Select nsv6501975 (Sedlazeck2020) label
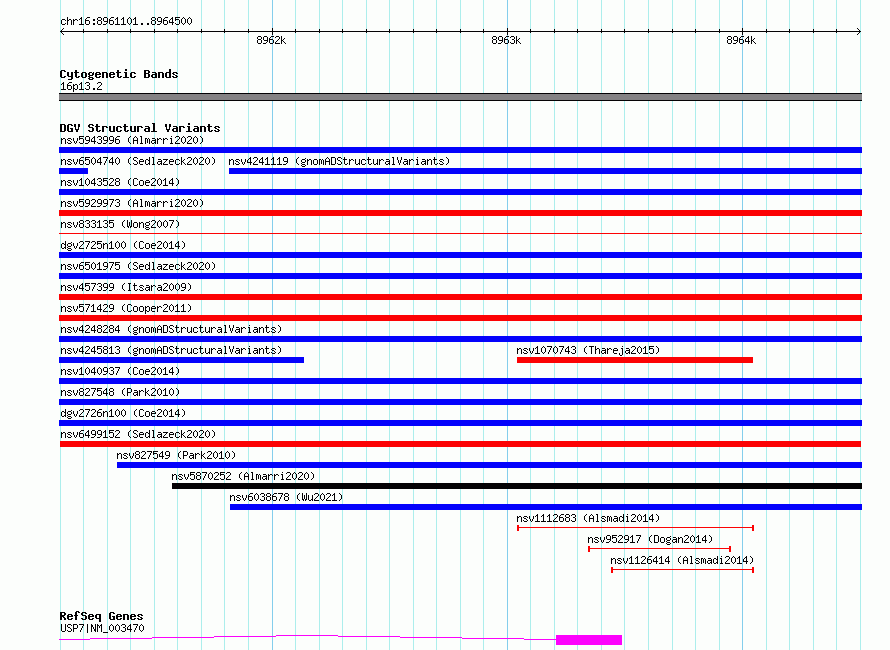This screenshot has height=650, width=890. [x=138, y=266]
